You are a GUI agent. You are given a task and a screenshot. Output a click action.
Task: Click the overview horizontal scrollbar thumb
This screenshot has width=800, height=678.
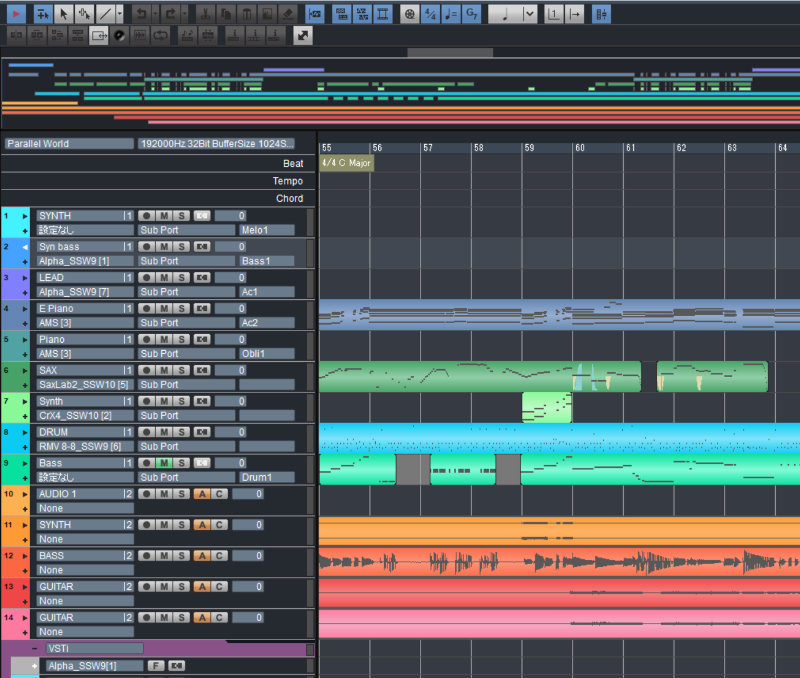450,52
